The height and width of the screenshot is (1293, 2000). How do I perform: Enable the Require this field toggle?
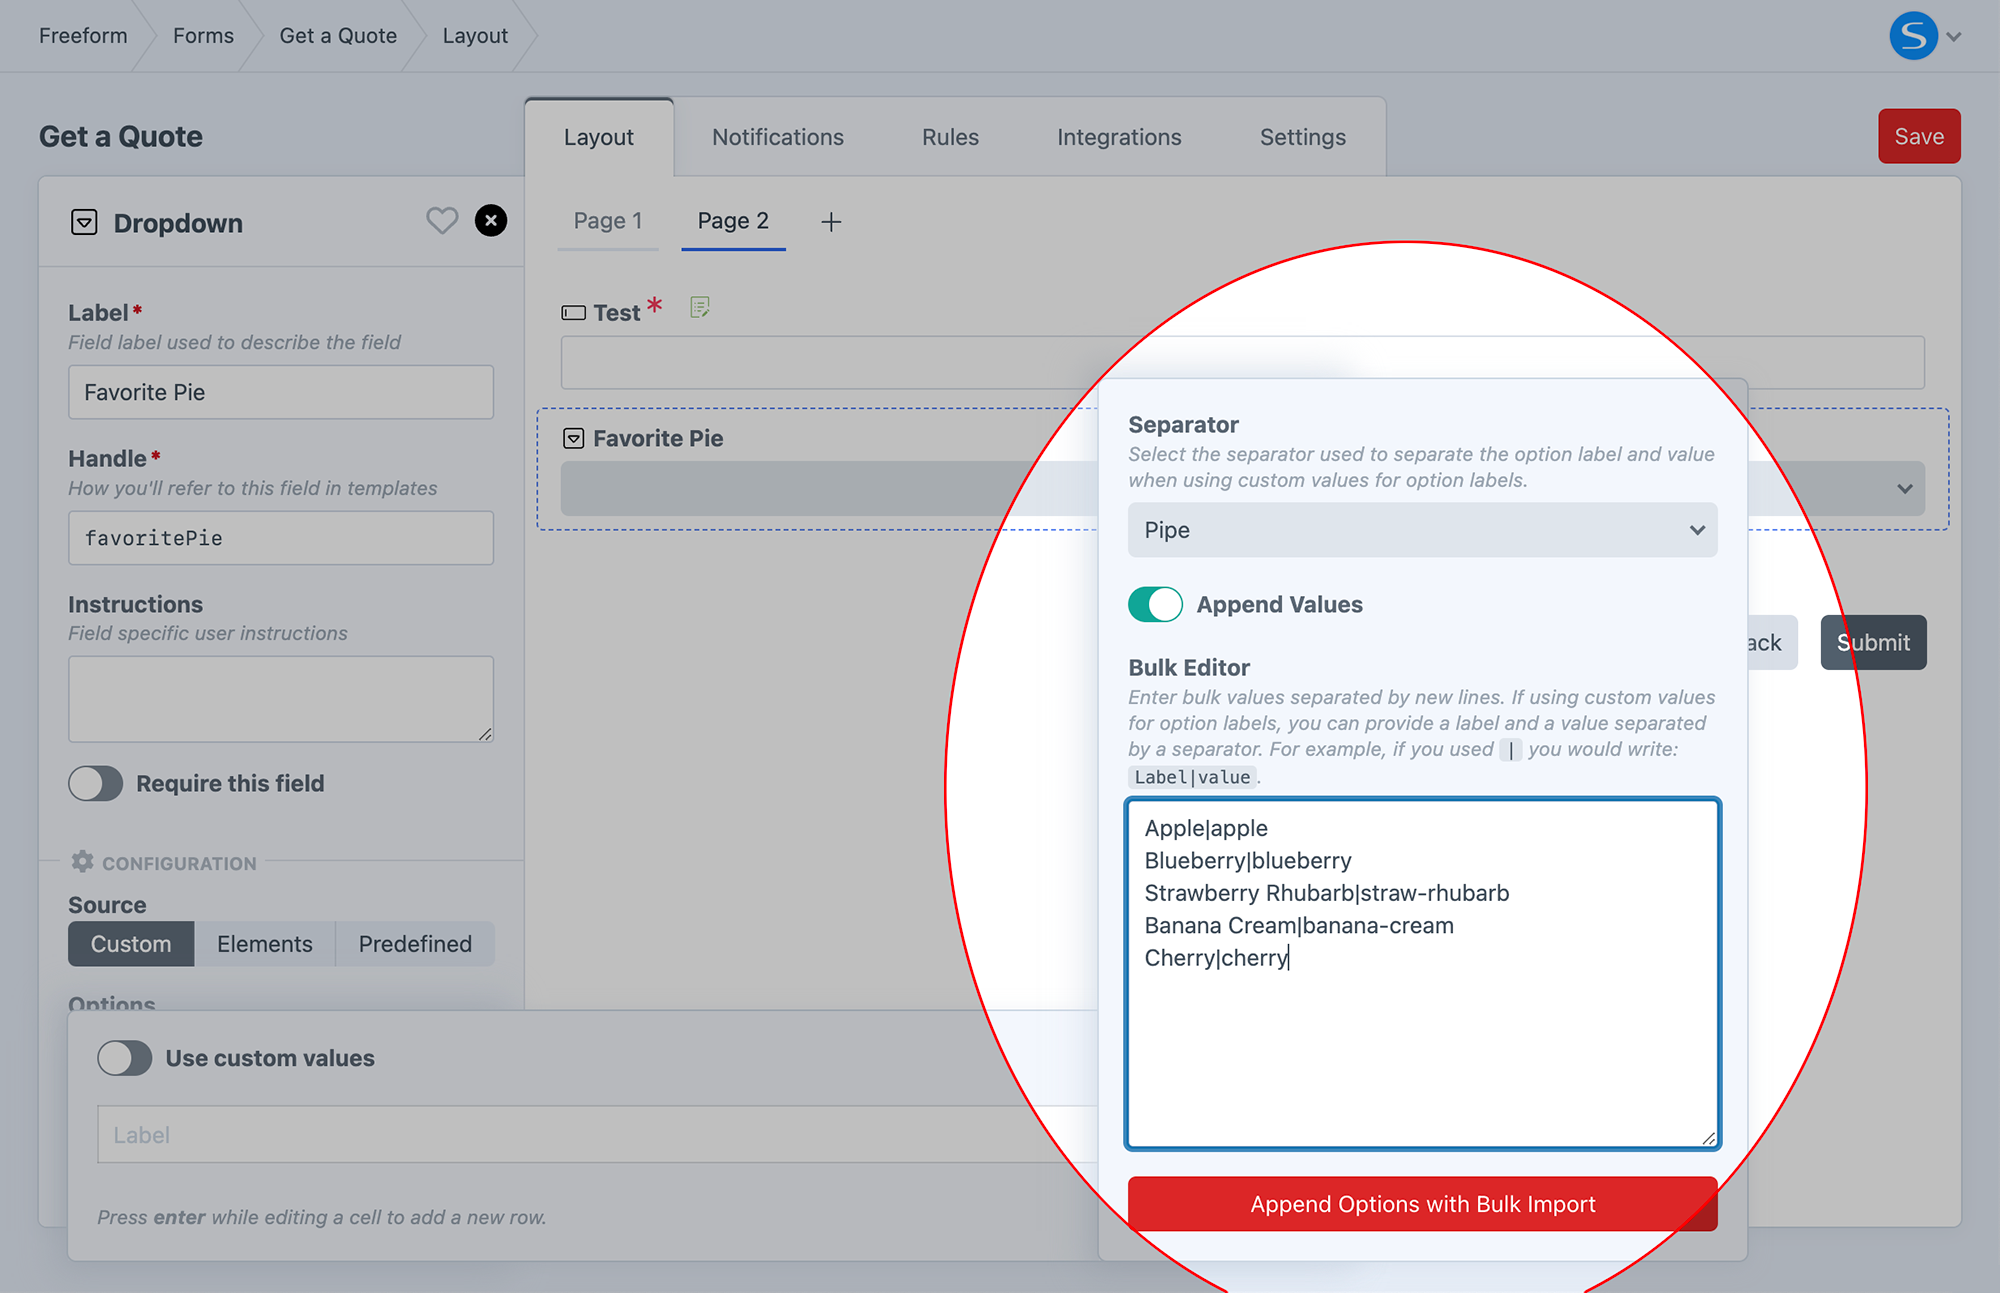click(95, 783)
